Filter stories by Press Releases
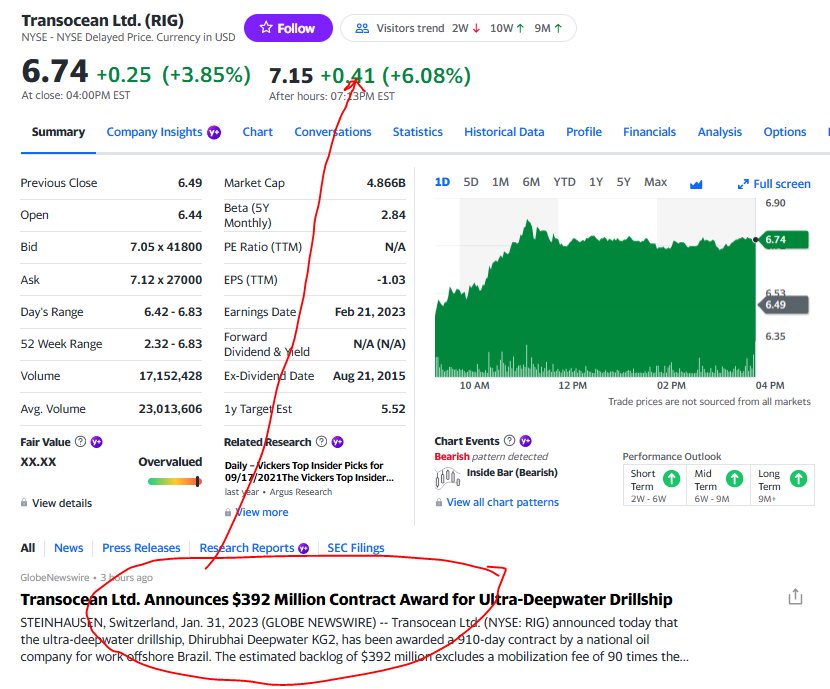The width and height of the screenshot is (830, 689). pyautogui.click(x=141, y=548)
